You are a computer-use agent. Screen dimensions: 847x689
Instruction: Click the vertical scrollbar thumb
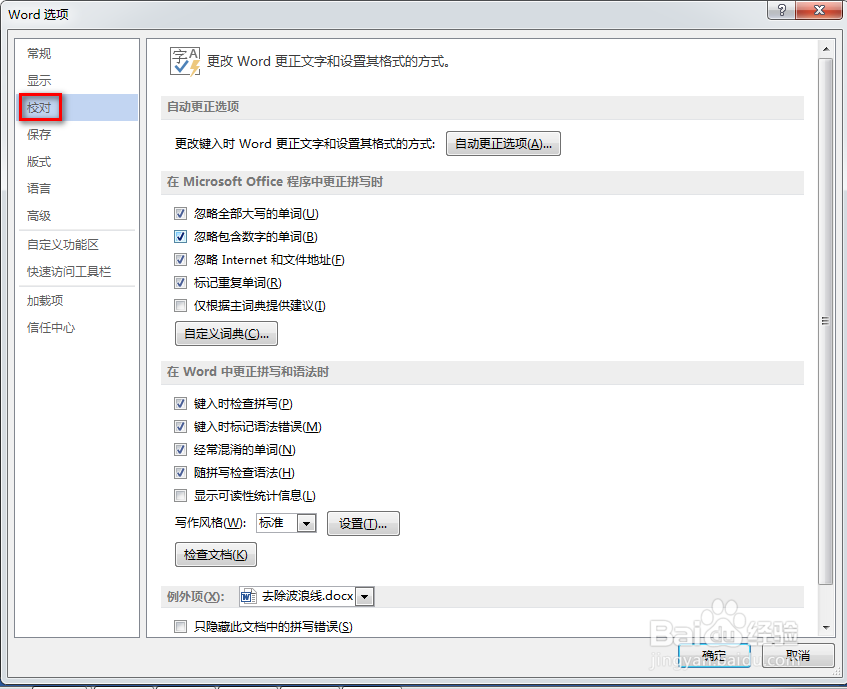coord(825,321)
